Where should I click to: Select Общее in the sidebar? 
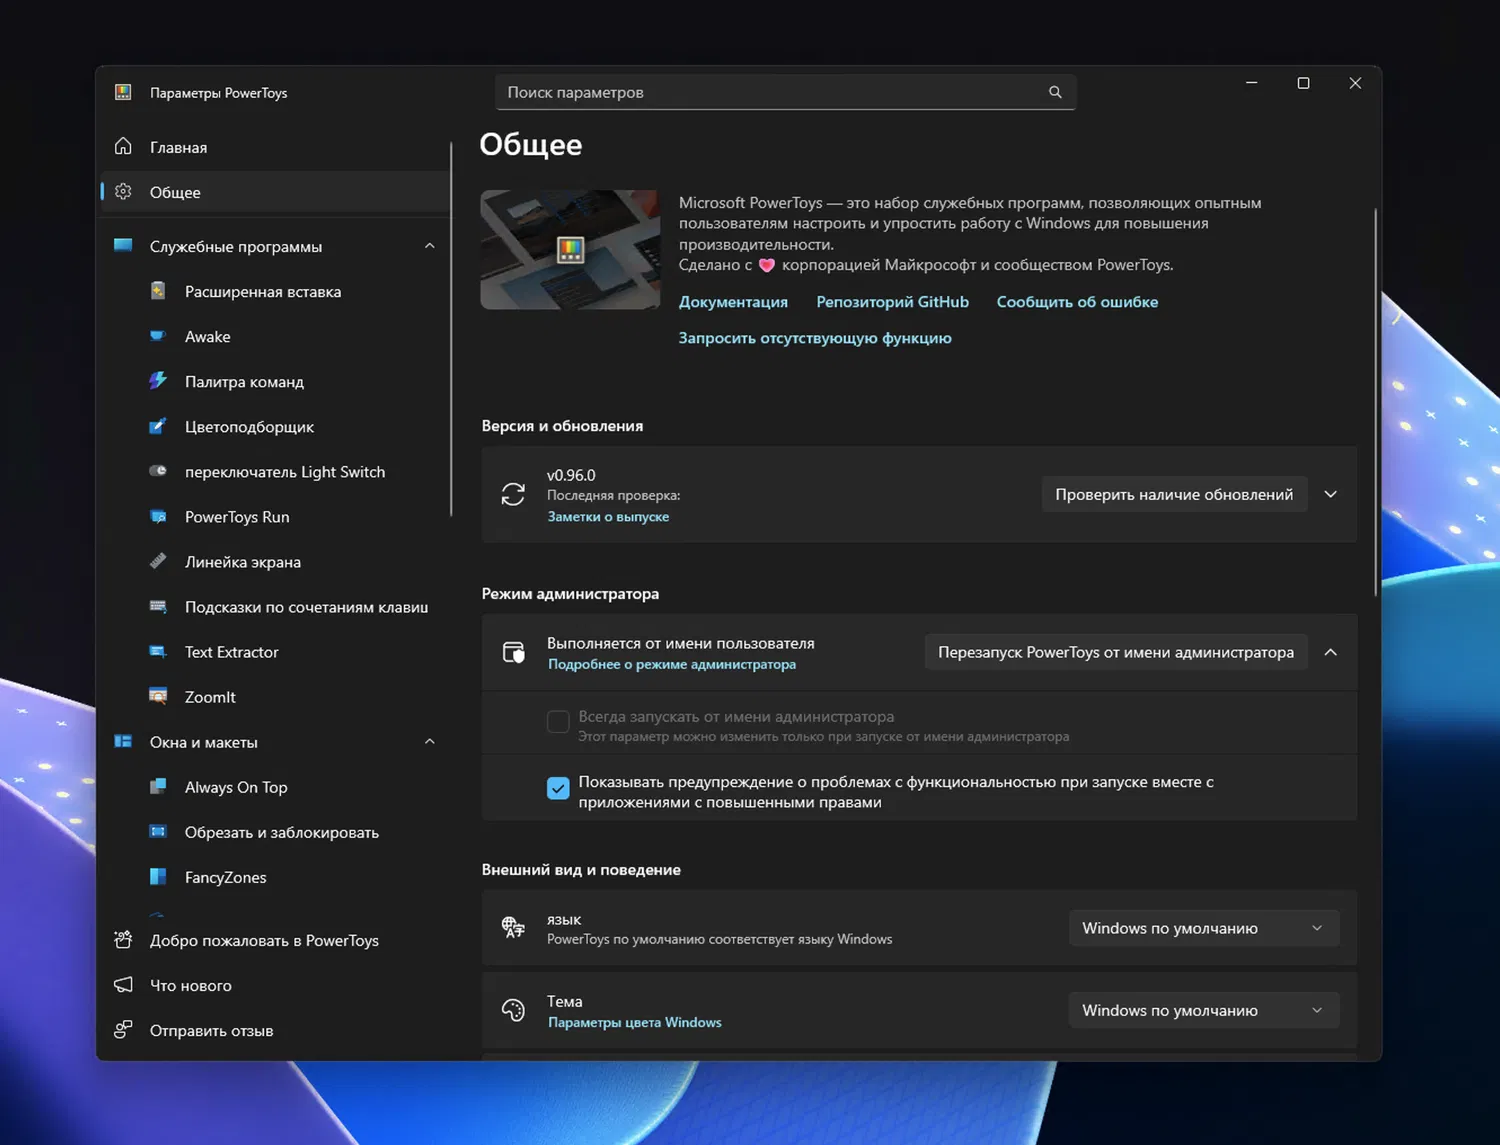pos(275,192)
